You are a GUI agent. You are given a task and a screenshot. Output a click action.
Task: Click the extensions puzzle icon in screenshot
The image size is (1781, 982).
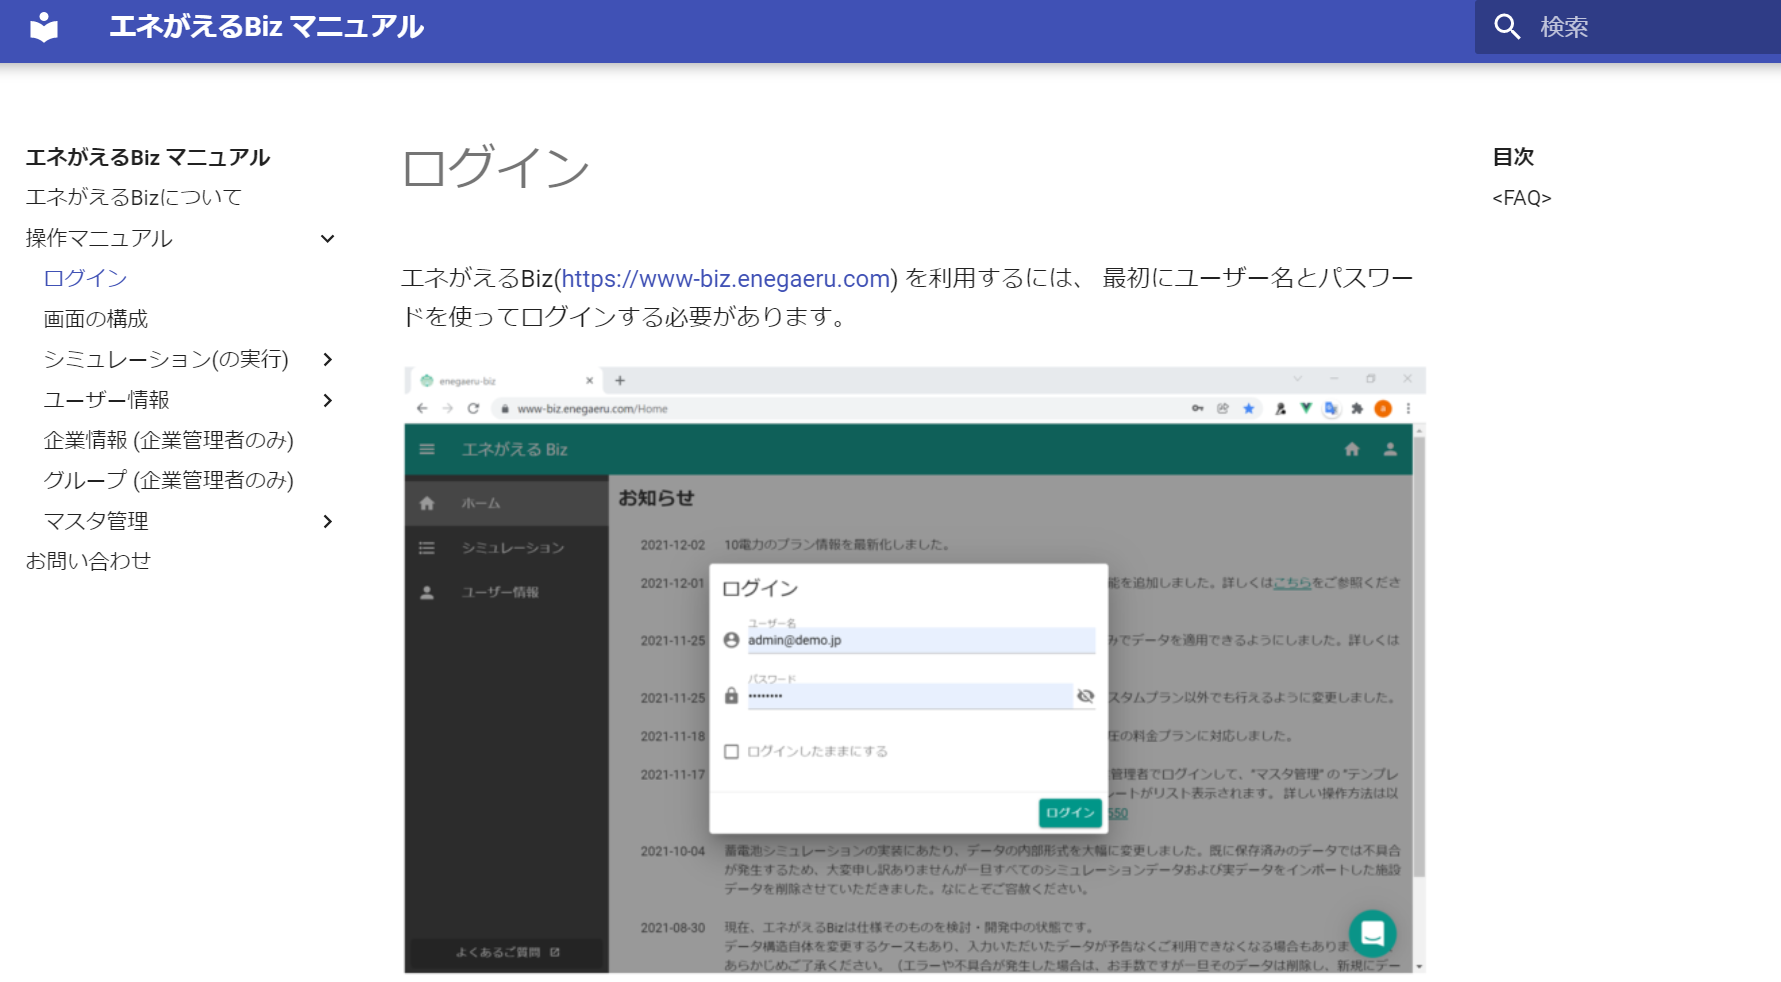click(1357, 408)
